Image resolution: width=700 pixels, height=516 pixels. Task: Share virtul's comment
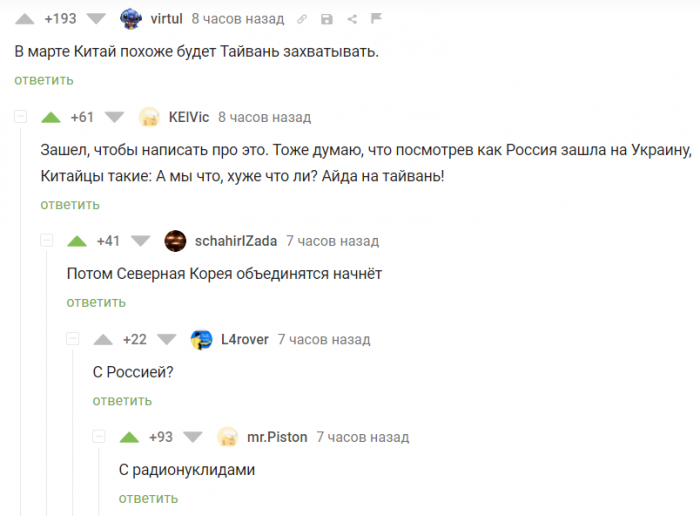[x=351, y=19]
